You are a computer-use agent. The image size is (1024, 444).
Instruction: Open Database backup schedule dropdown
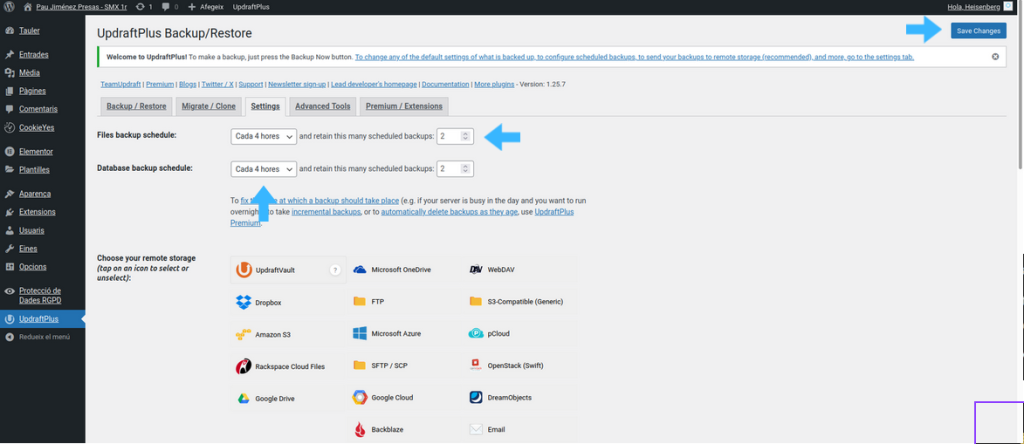coord(264,169)
